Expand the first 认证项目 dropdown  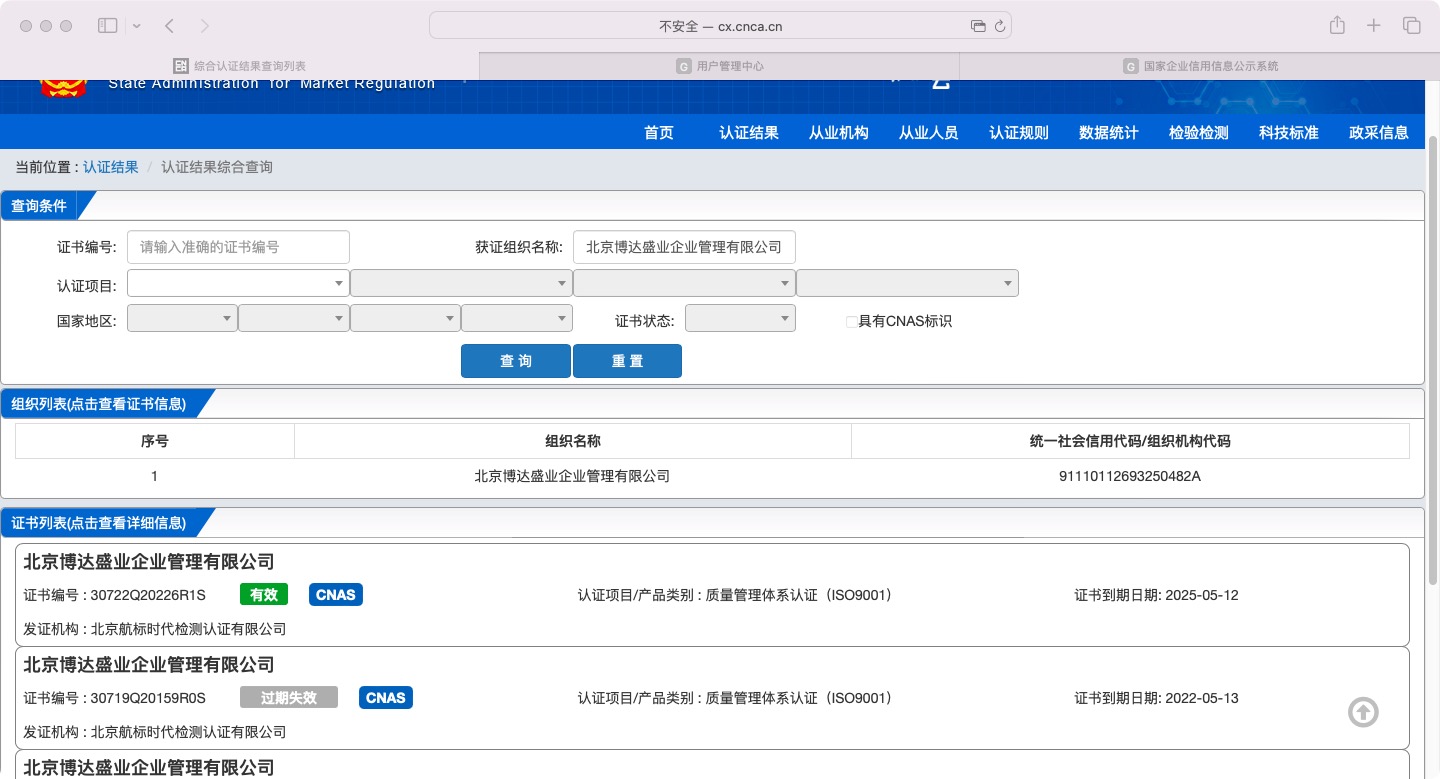tap(238, 284)
